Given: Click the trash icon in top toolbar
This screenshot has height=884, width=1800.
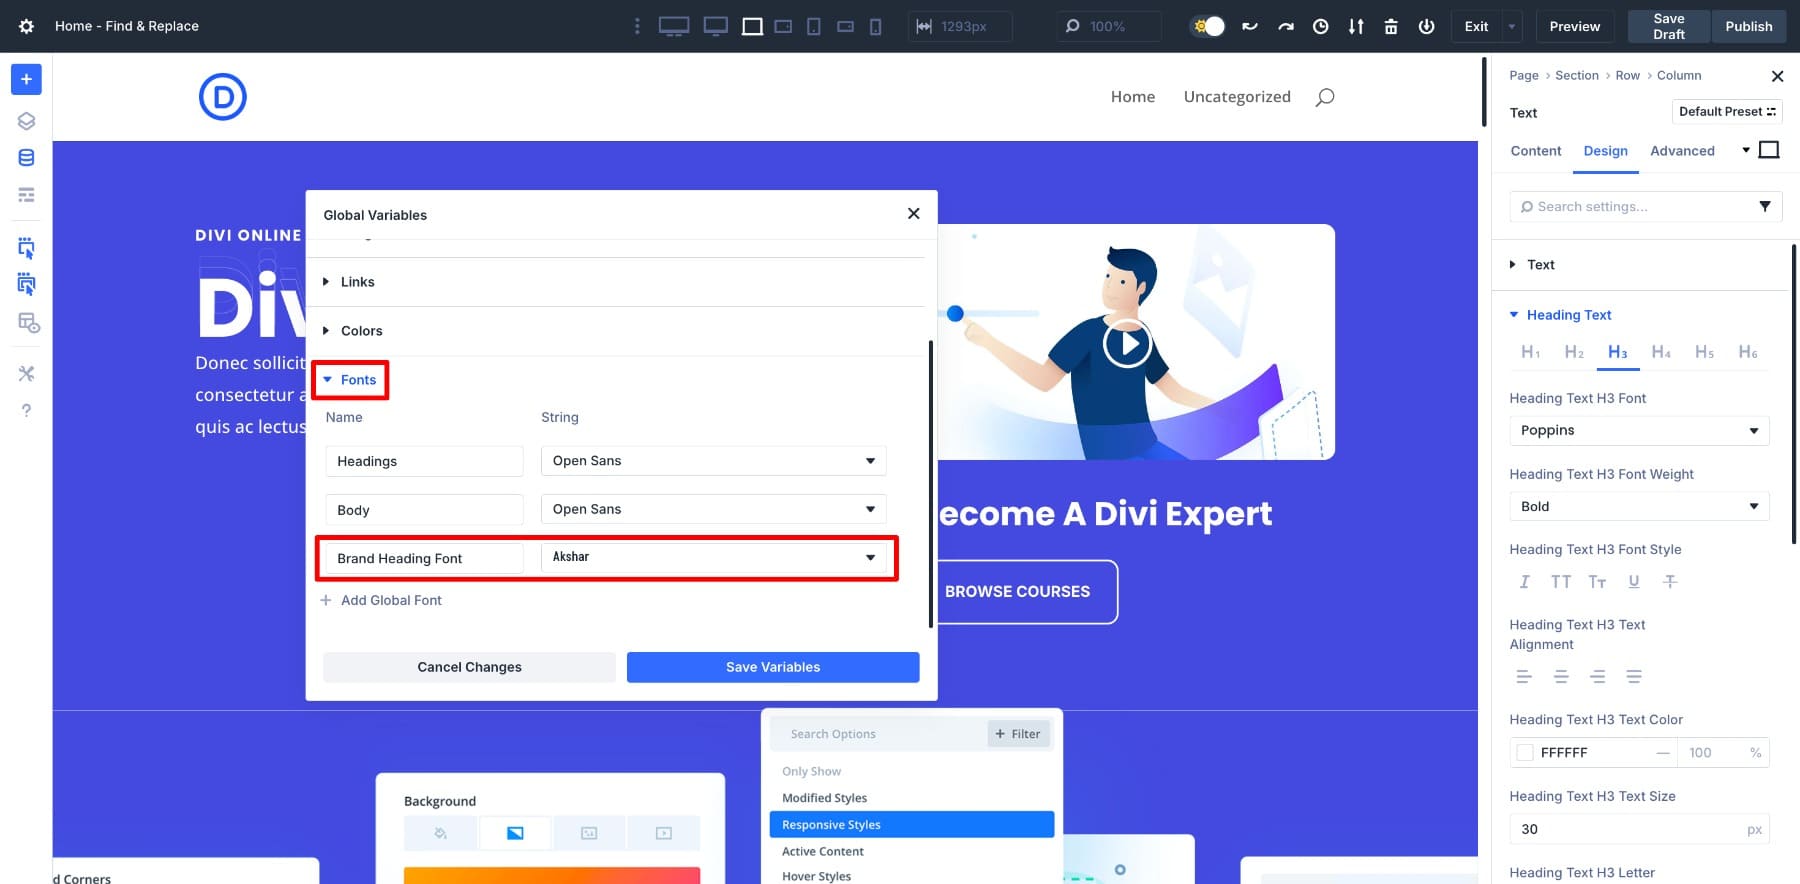Looking at the screenshot, I should click(x=1390, y=27).
